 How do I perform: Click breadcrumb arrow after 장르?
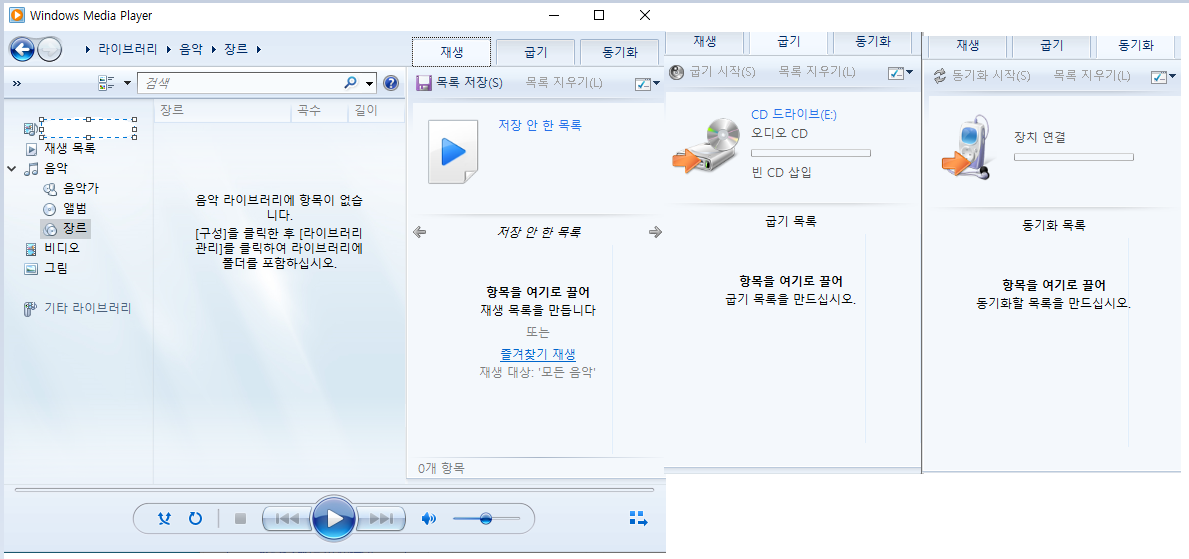259,50
